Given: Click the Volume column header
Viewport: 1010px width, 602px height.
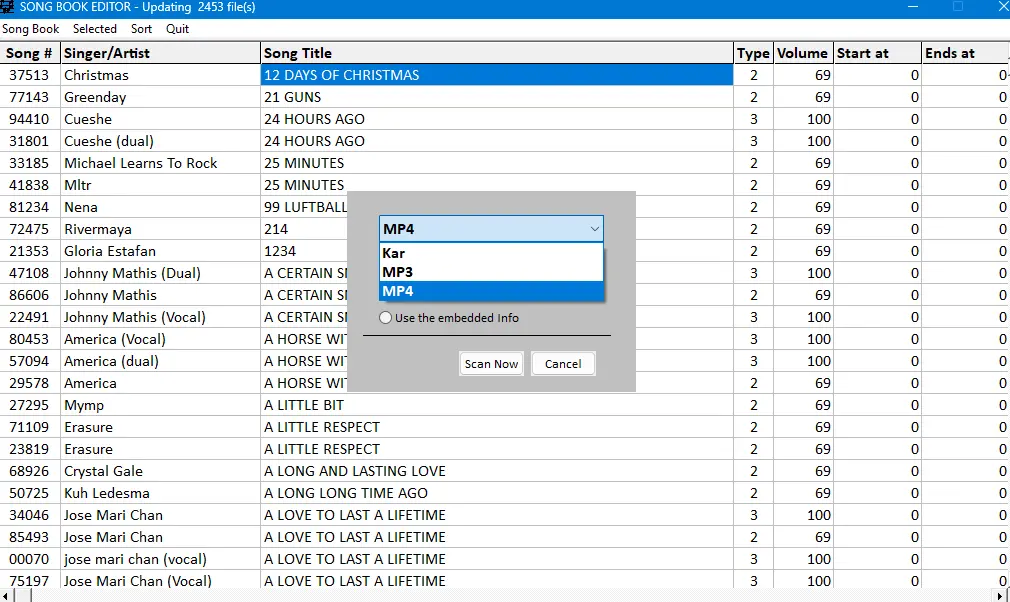Looking at the screenshot, I should pyautogui.click(x=803, y=53).
